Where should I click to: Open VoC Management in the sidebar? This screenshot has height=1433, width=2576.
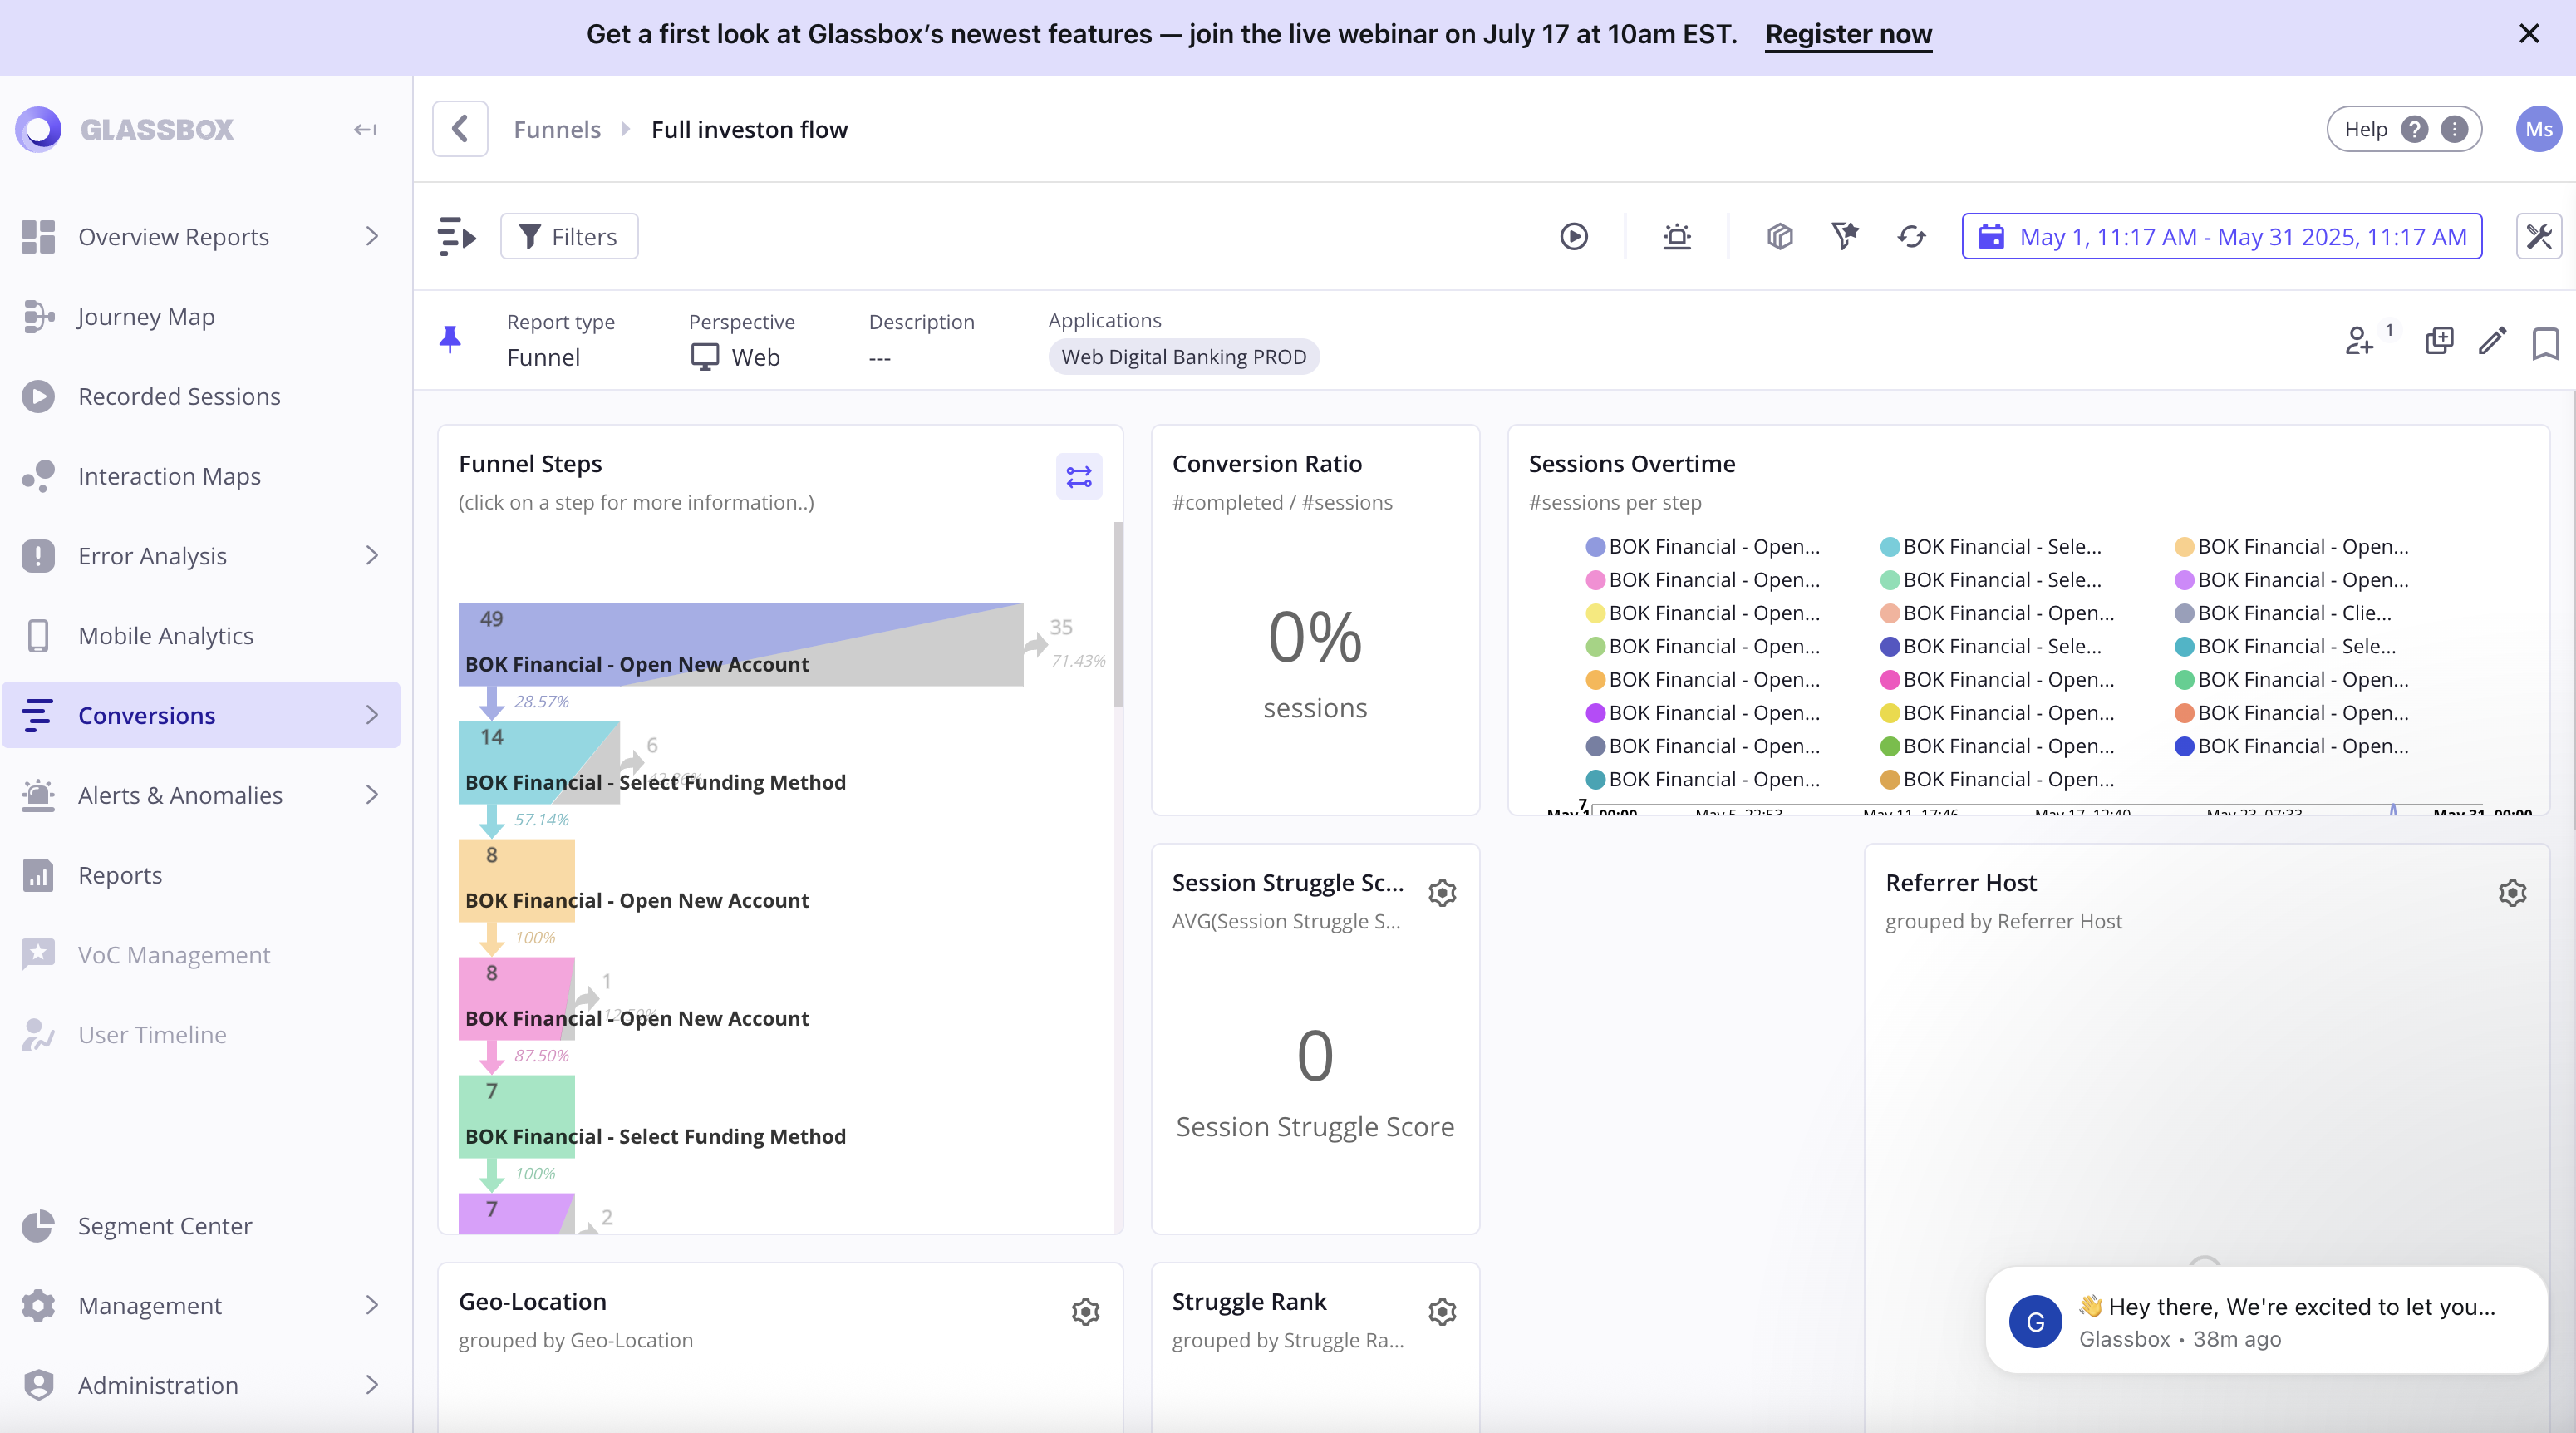[x=200, y=955]
